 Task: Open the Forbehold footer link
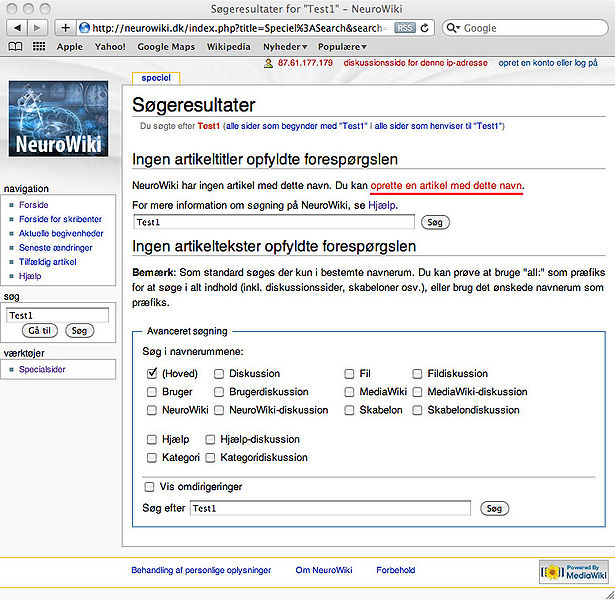(395, 570)
